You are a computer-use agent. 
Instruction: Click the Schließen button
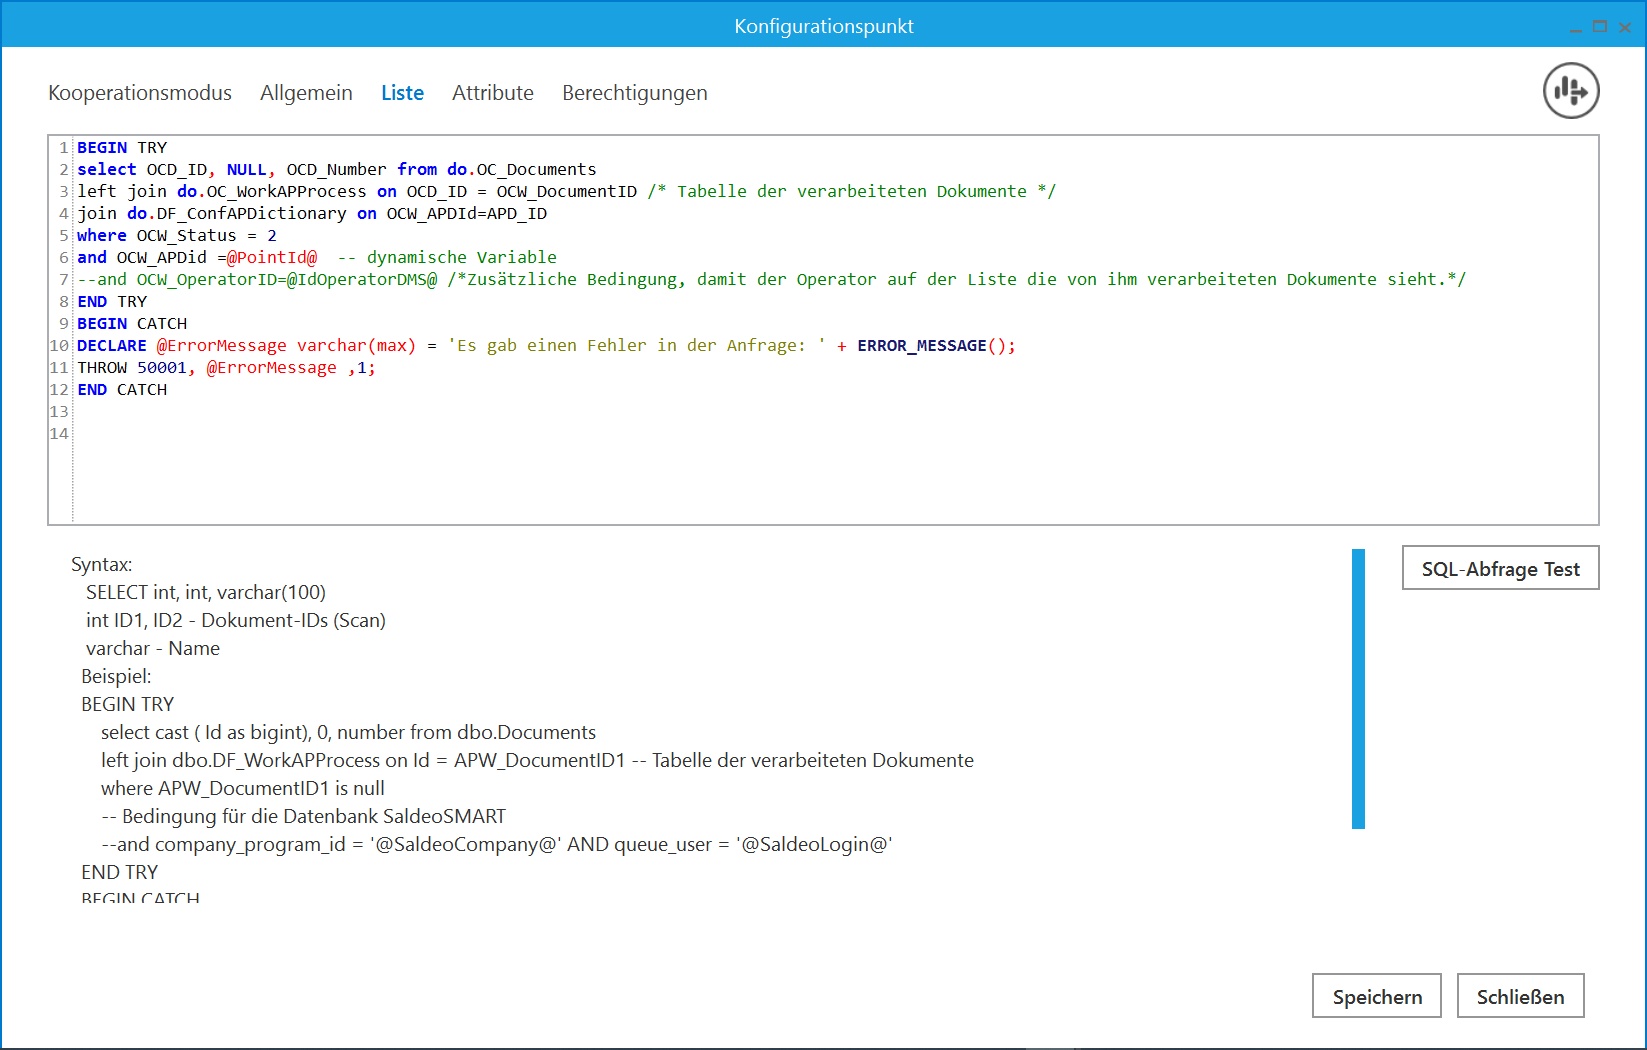[x=1519, y=996]
